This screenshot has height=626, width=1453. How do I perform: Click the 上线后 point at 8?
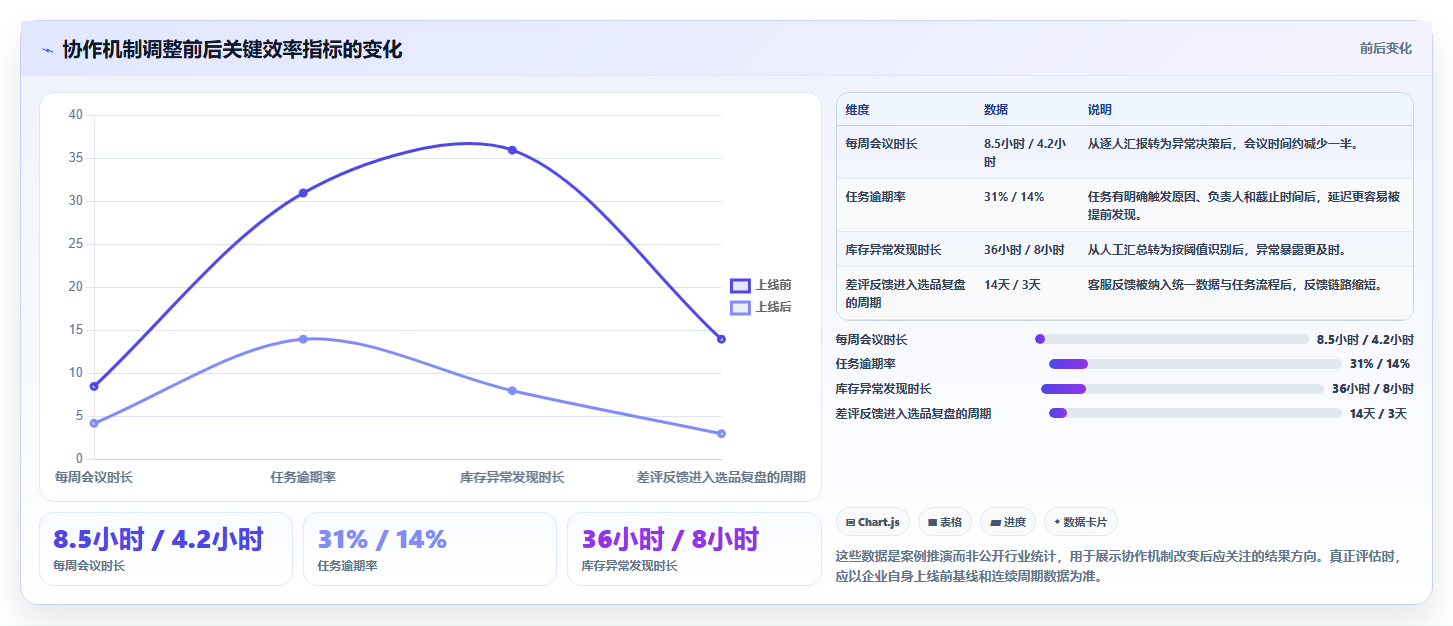pyautogui.click(x=512, y=390)
